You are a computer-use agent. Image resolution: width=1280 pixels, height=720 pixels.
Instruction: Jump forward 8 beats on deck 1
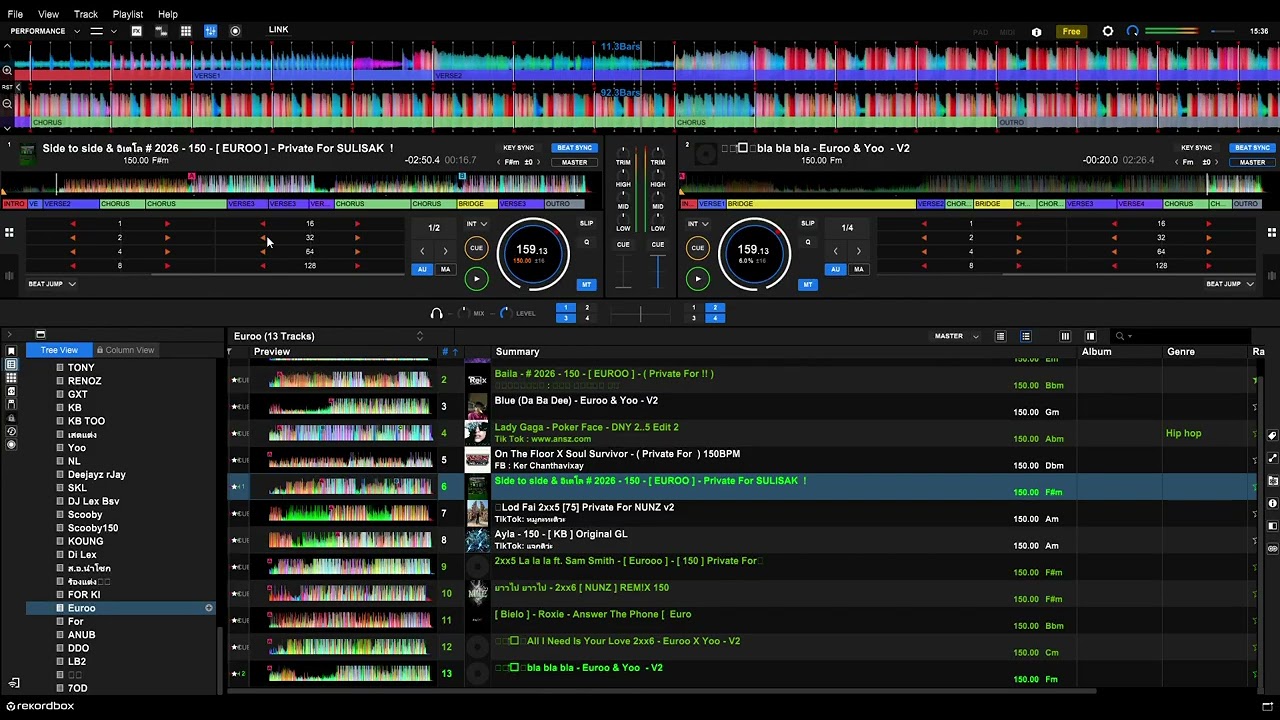[167, 266]
